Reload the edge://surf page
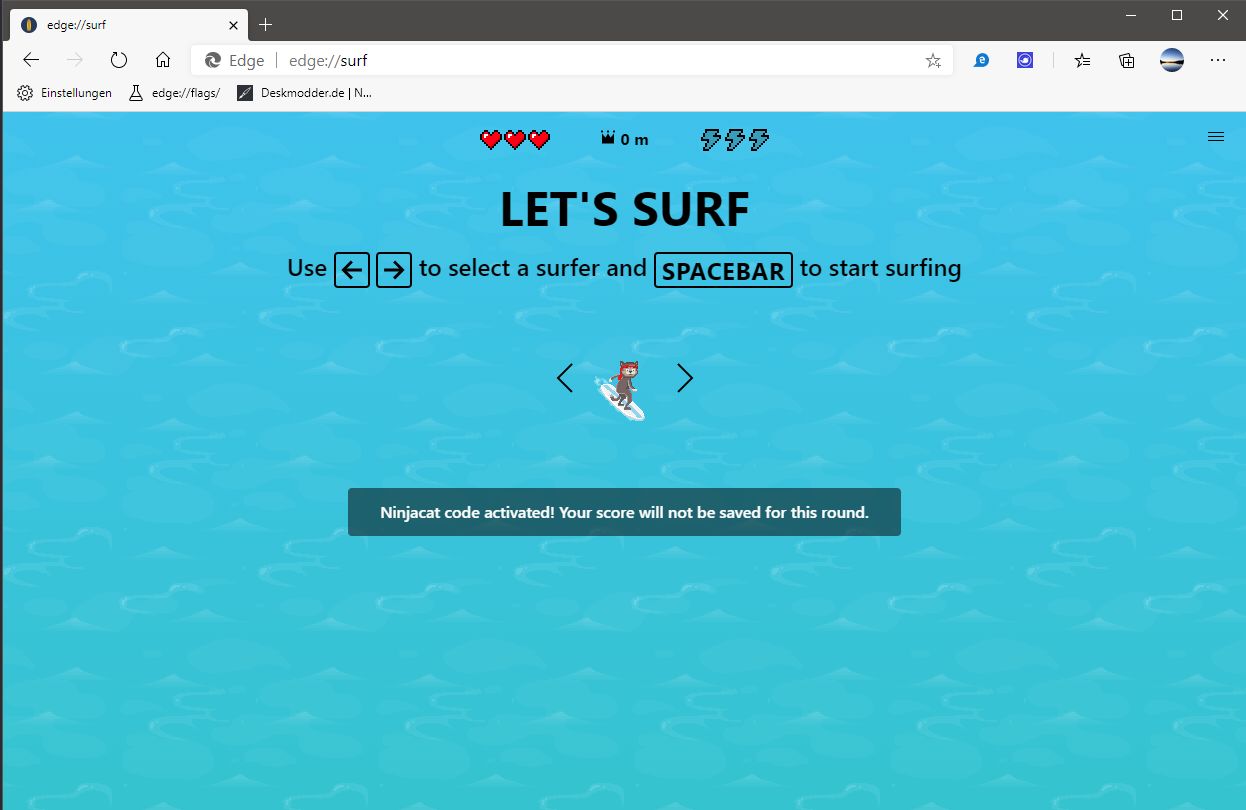Viewport: 1246px width, 810px height. (x=119, y=60)
